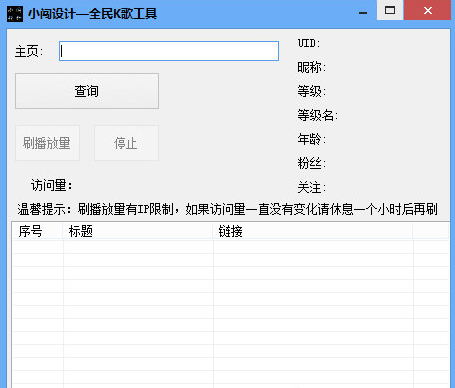The width and height of the screenshot is (455, 388).
Task: Click the 温馨提示 notice text
Action: point(227,209)
